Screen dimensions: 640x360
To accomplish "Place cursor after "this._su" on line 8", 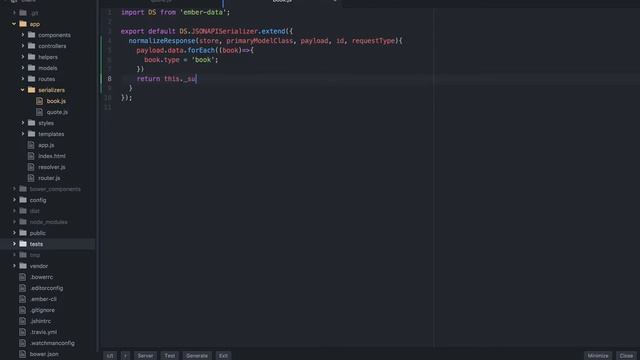I will (x=196, y=79).
